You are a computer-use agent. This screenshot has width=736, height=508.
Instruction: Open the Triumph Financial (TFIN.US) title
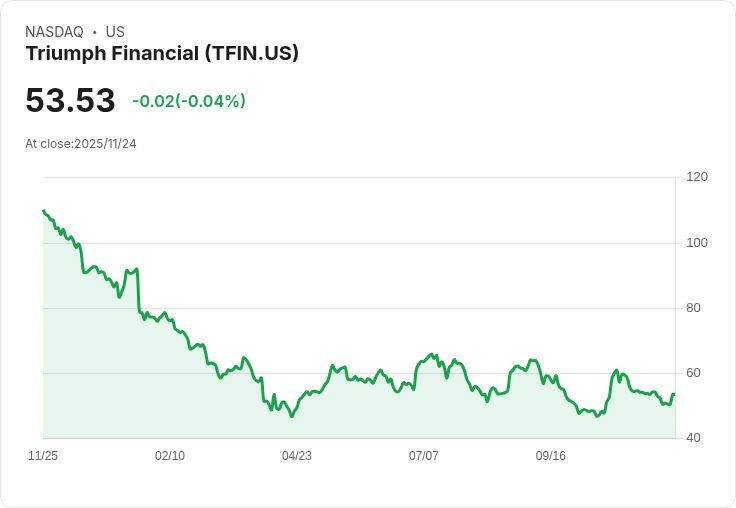pyautogui.click(x=162, y=54)
